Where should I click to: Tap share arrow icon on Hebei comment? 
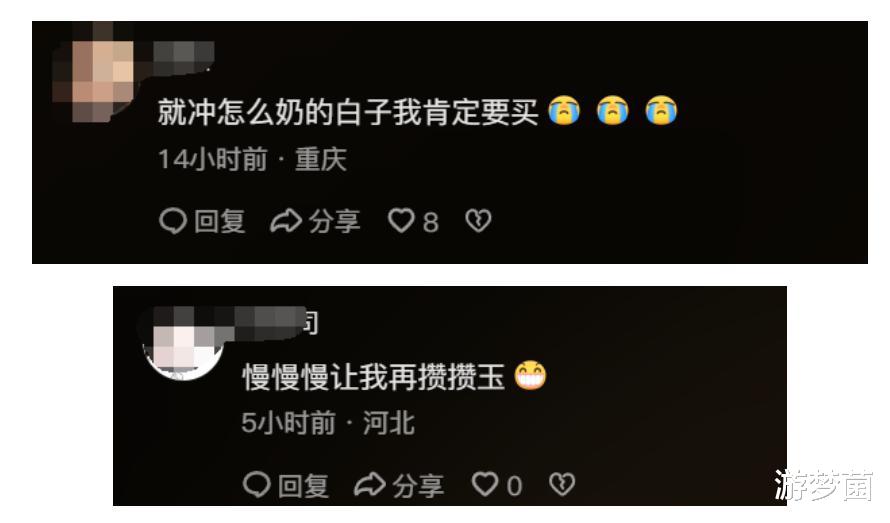pyautogui.click(x=370, y=484)
